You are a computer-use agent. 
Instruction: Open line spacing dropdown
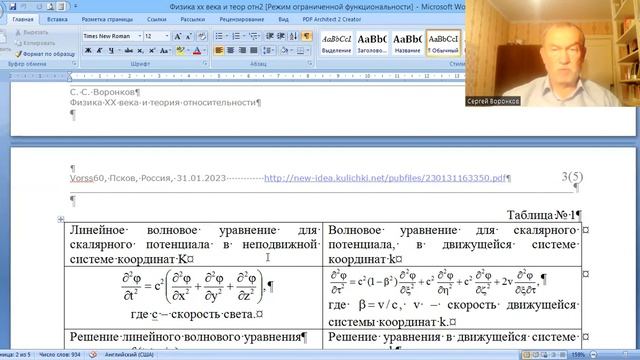click(268, 51)
